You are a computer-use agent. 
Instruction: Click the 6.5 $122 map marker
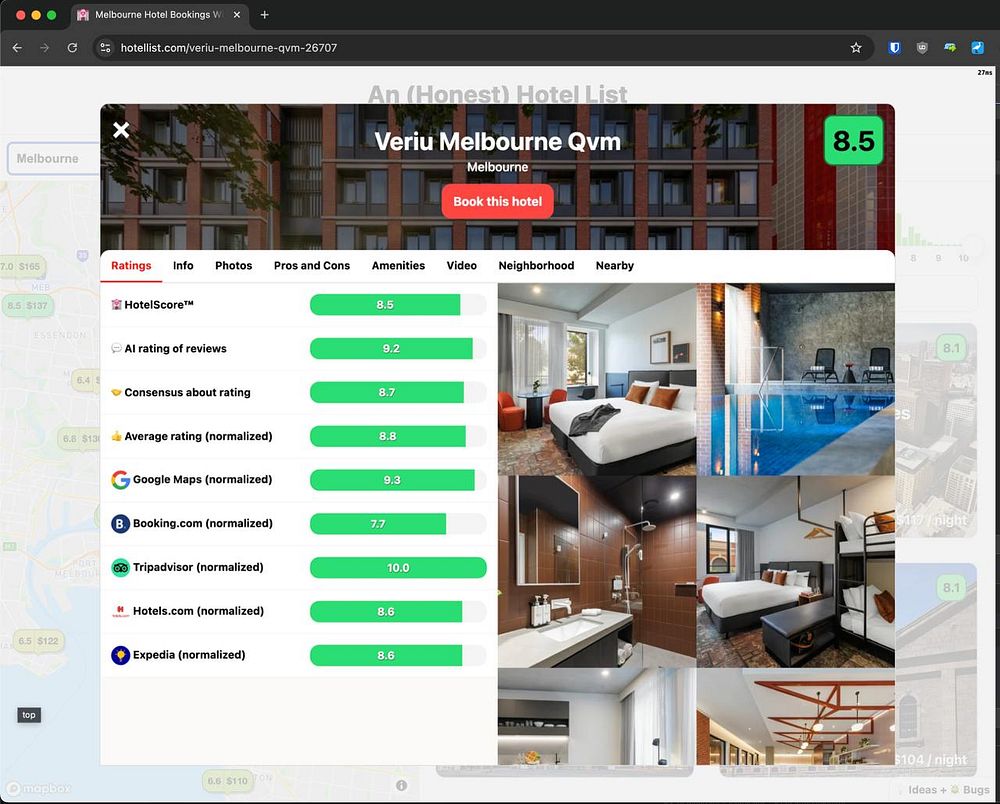(x=38, y=641)
